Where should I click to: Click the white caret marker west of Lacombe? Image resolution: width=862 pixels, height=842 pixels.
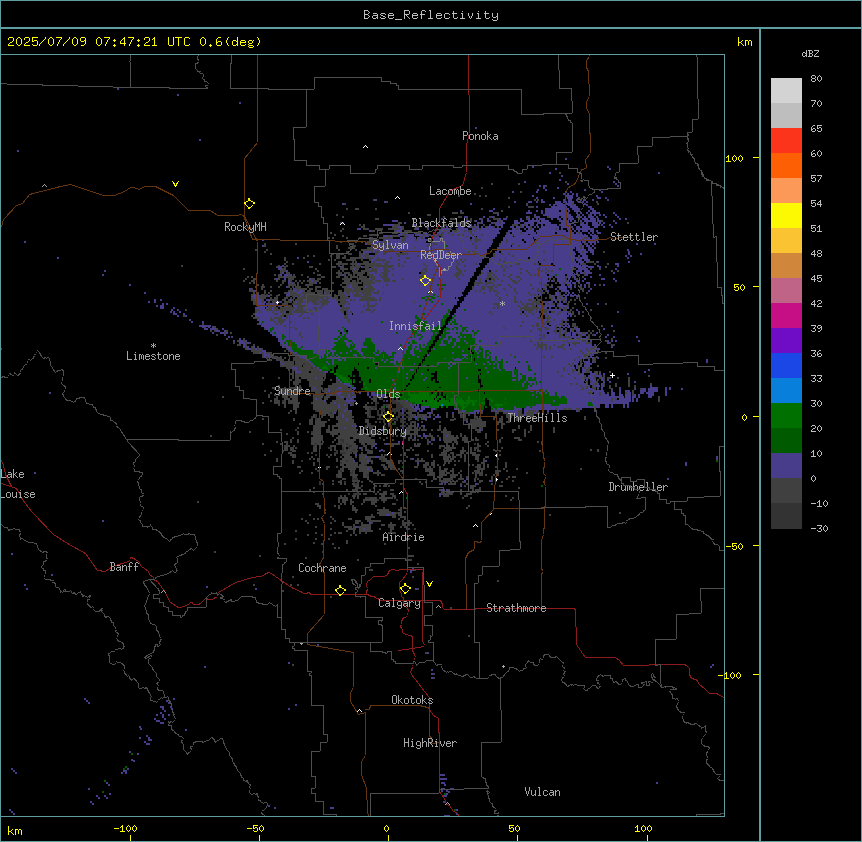tap(397, 197)
